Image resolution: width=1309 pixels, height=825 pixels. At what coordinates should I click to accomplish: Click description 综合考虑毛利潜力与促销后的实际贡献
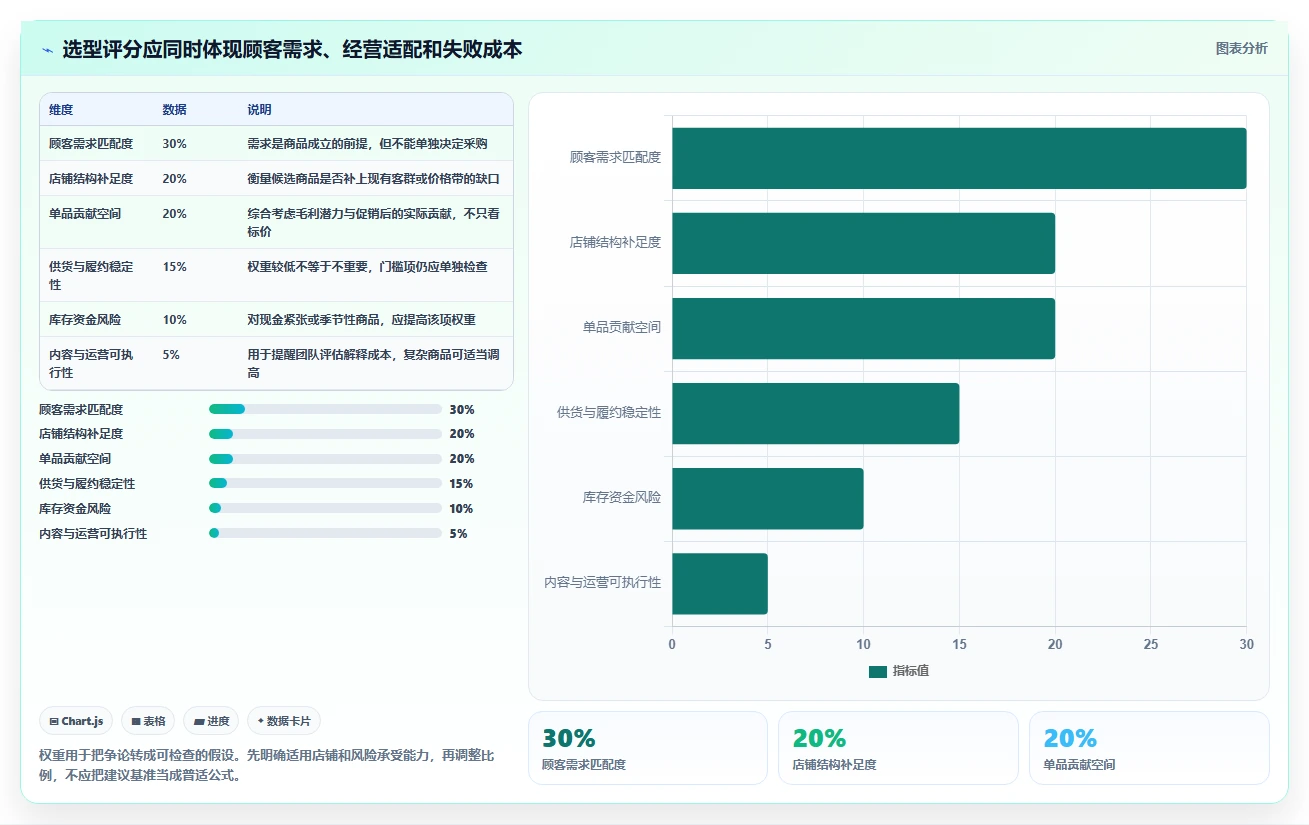(373, 222)
